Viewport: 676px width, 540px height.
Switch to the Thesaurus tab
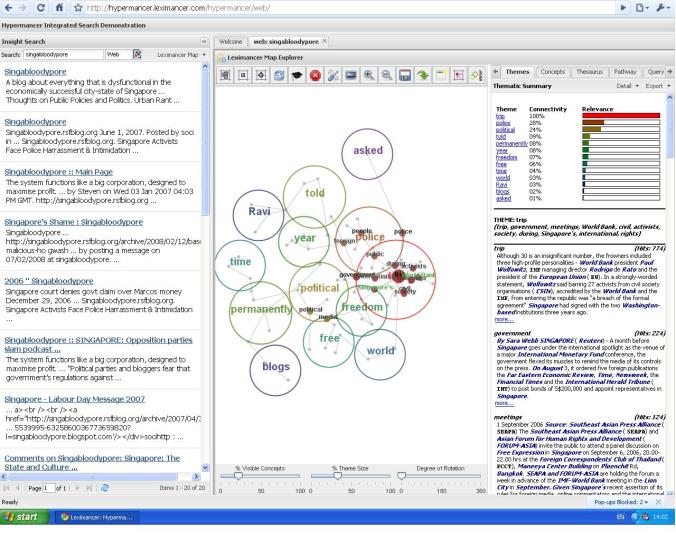pyautogui.click(x=591, y=72)
